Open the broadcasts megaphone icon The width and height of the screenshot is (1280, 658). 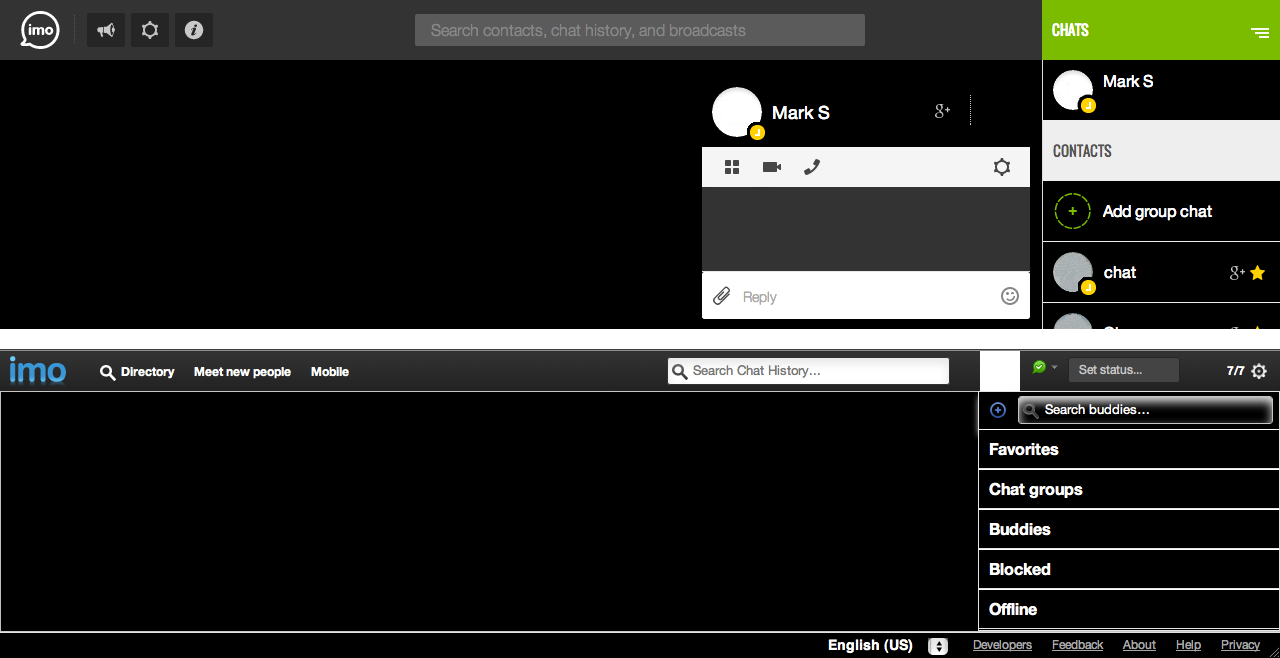(x=106, y=30)
